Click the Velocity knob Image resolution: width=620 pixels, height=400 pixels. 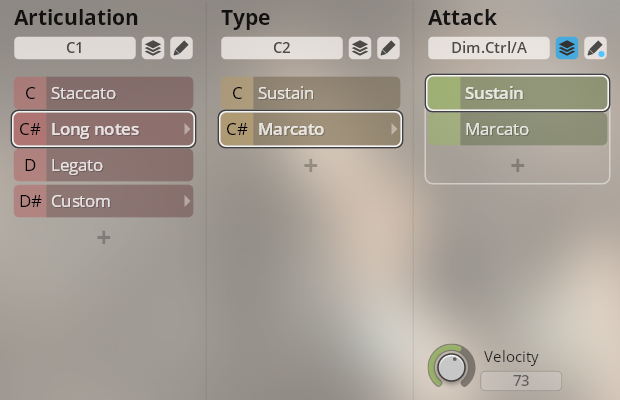click(452, 366)
